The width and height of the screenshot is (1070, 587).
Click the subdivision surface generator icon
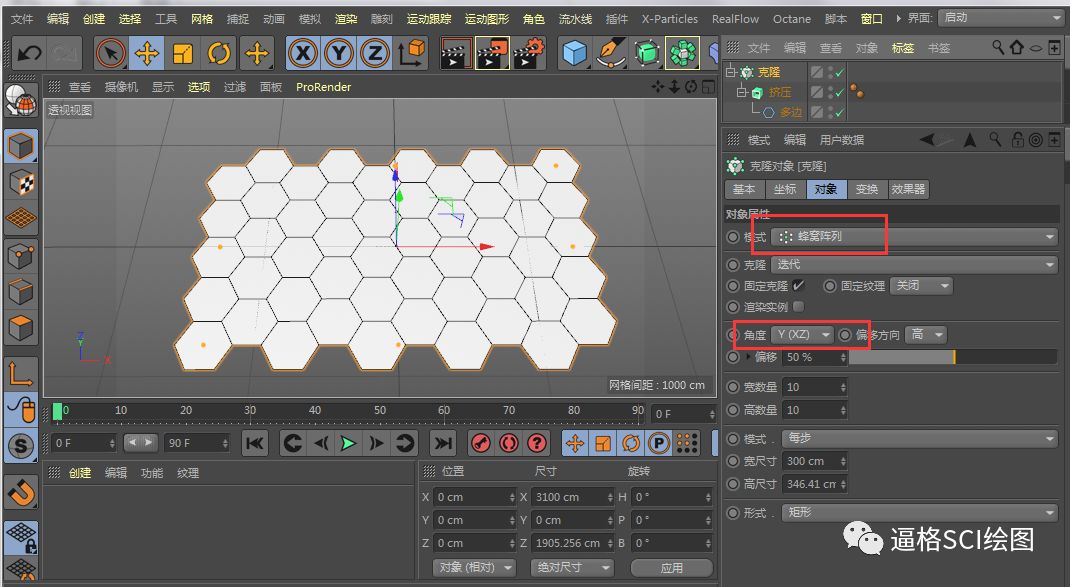tap(647, 53)
